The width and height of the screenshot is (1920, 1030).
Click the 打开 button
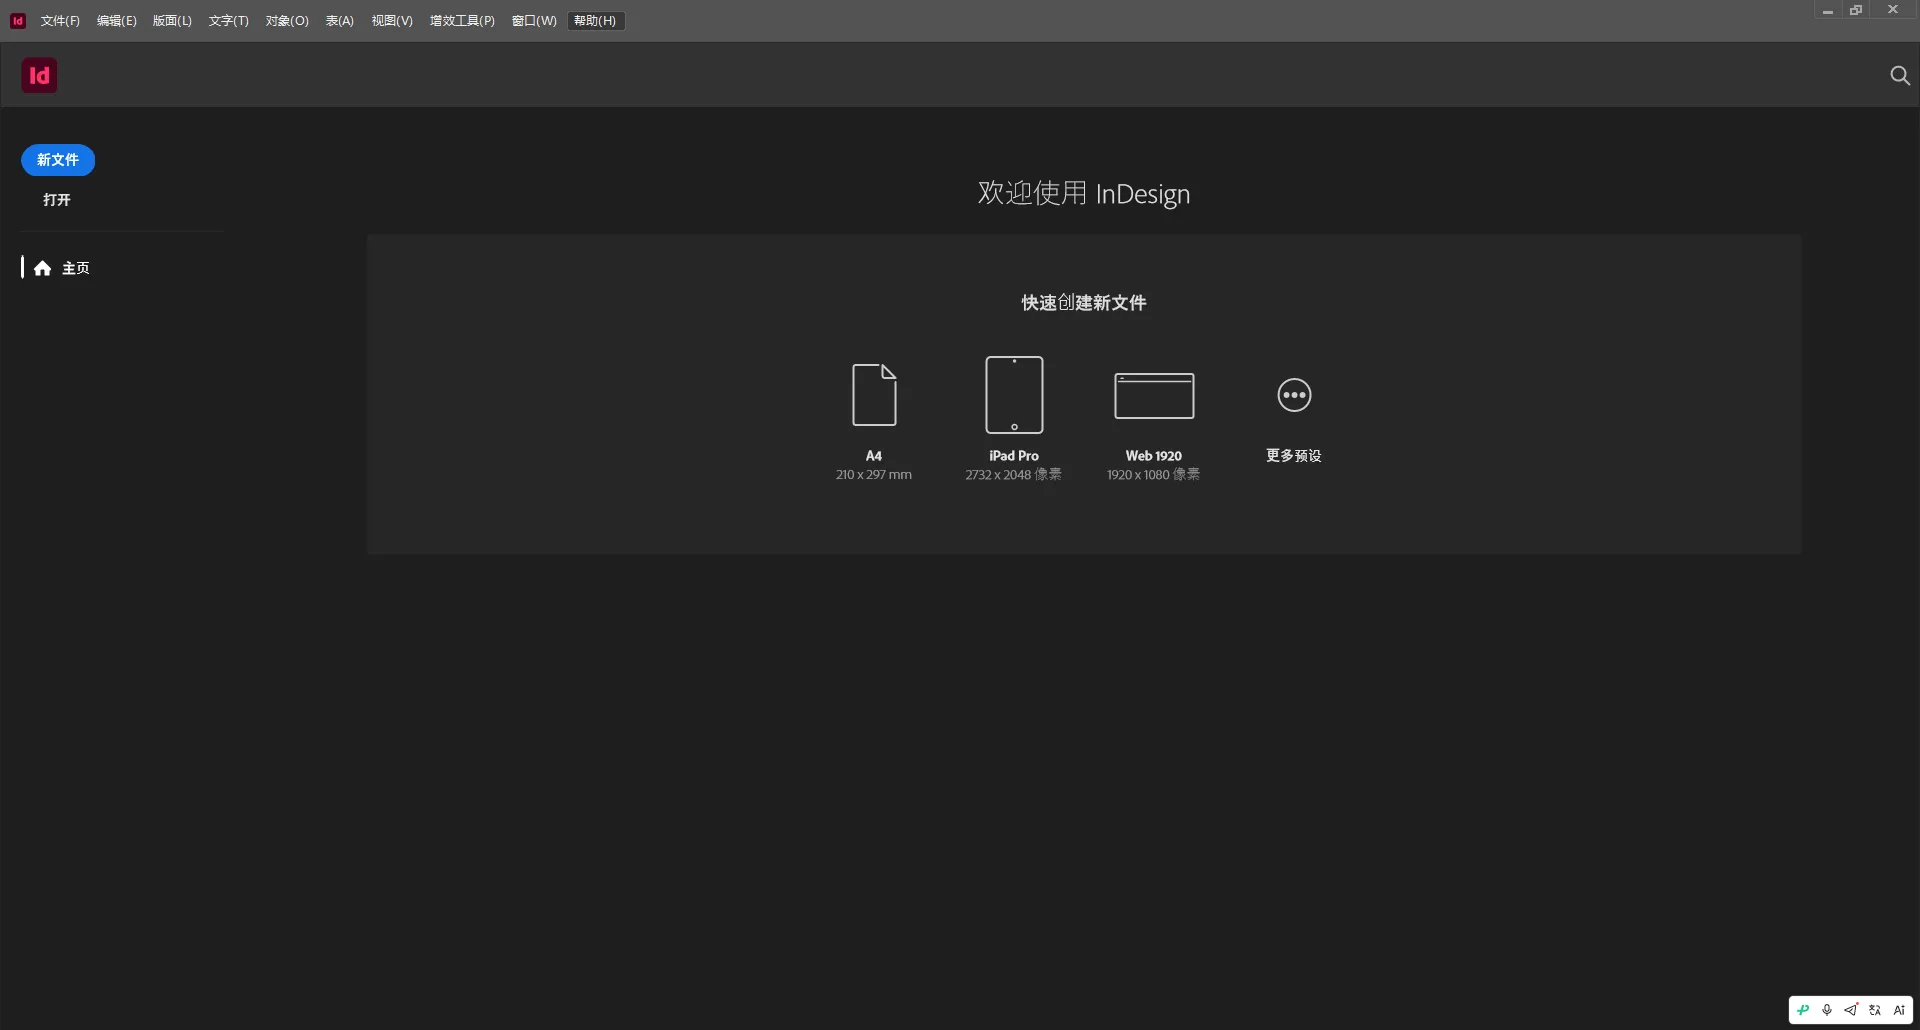pos(57,200)
